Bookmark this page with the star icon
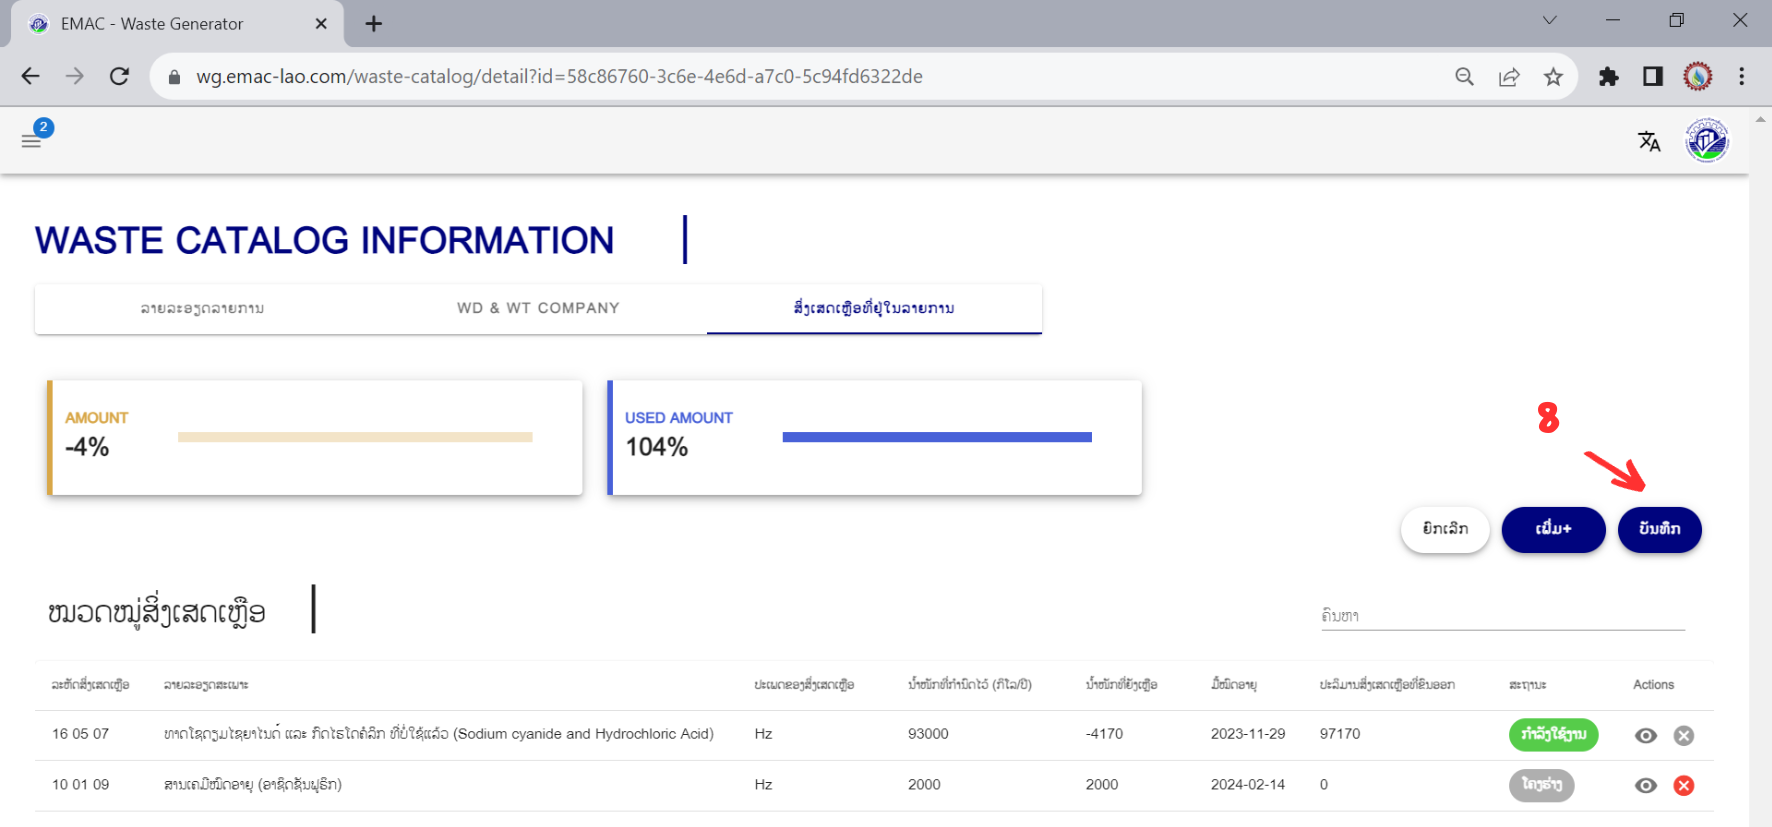This screenshot has width=1772, height=827. point(1553,77)
